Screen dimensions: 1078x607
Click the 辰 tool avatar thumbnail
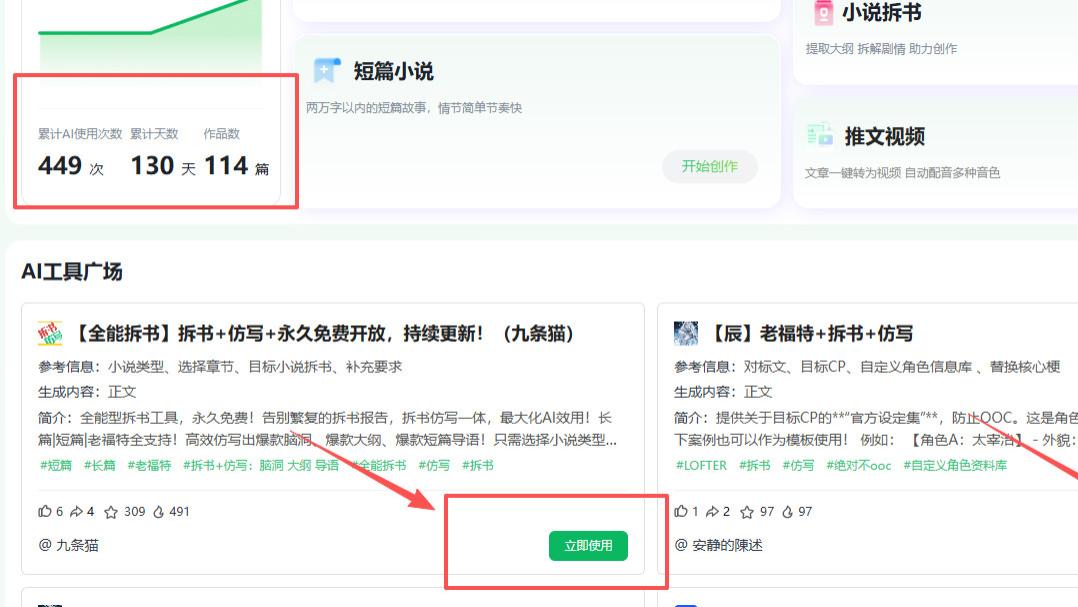click(688, 332)
